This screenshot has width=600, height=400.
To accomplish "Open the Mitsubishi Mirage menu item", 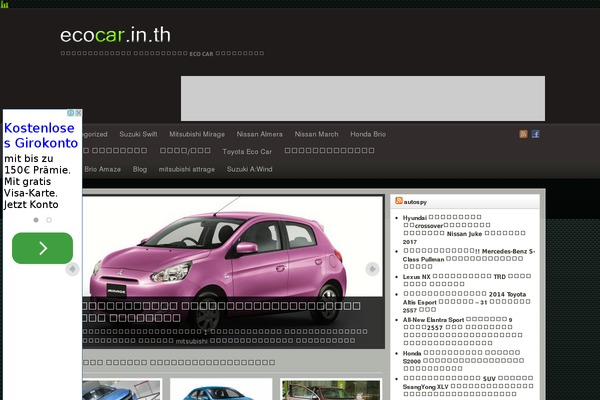I will pyautogui.click(x=197, y=134).
